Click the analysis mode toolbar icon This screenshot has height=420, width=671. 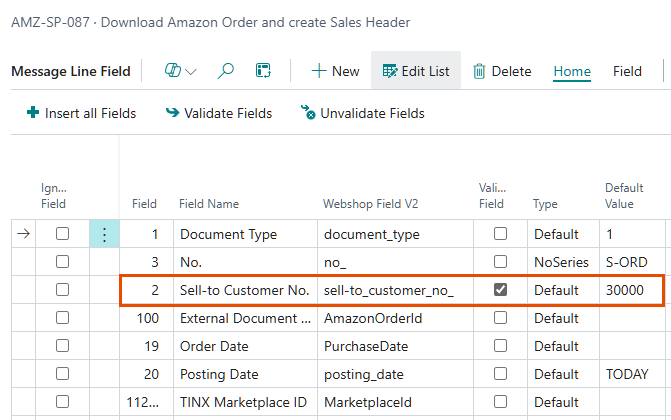[263, 71]
